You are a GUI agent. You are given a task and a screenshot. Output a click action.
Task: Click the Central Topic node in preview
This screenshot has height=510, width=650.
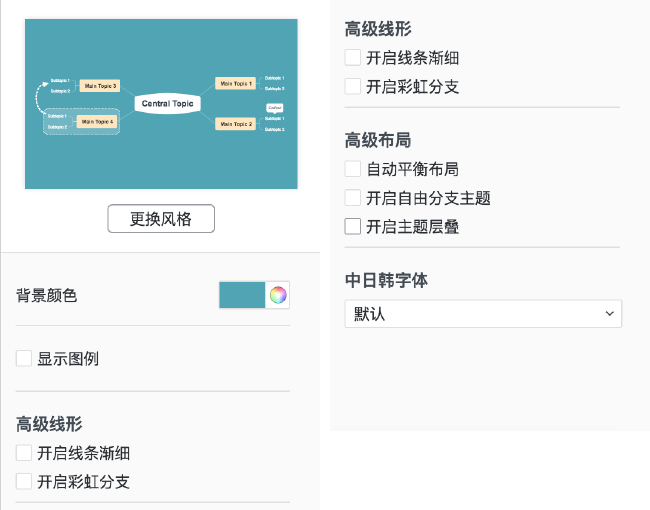[x=167, y=104]
